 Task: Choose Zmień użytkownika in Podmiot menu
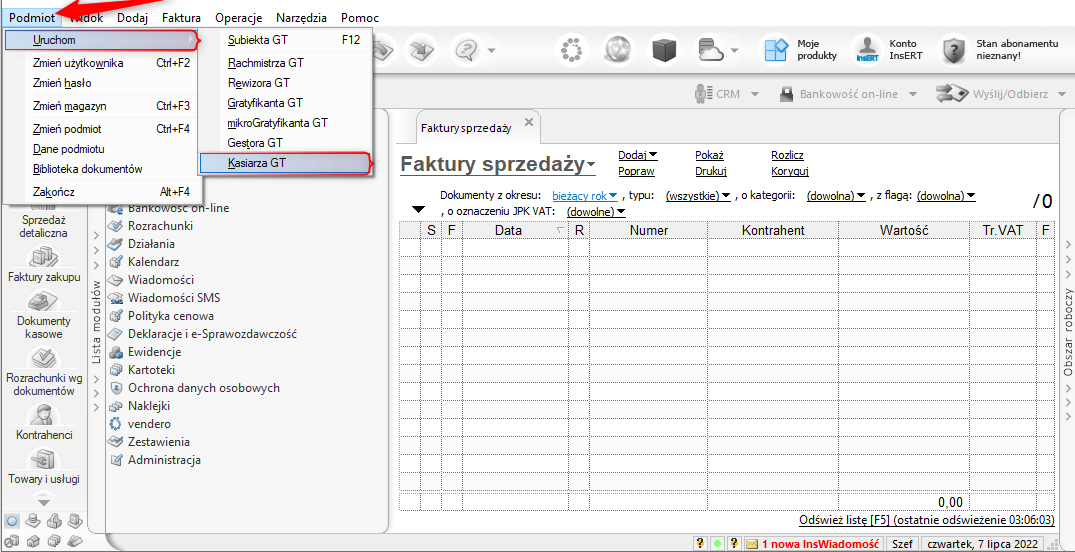tap(101, 63)
